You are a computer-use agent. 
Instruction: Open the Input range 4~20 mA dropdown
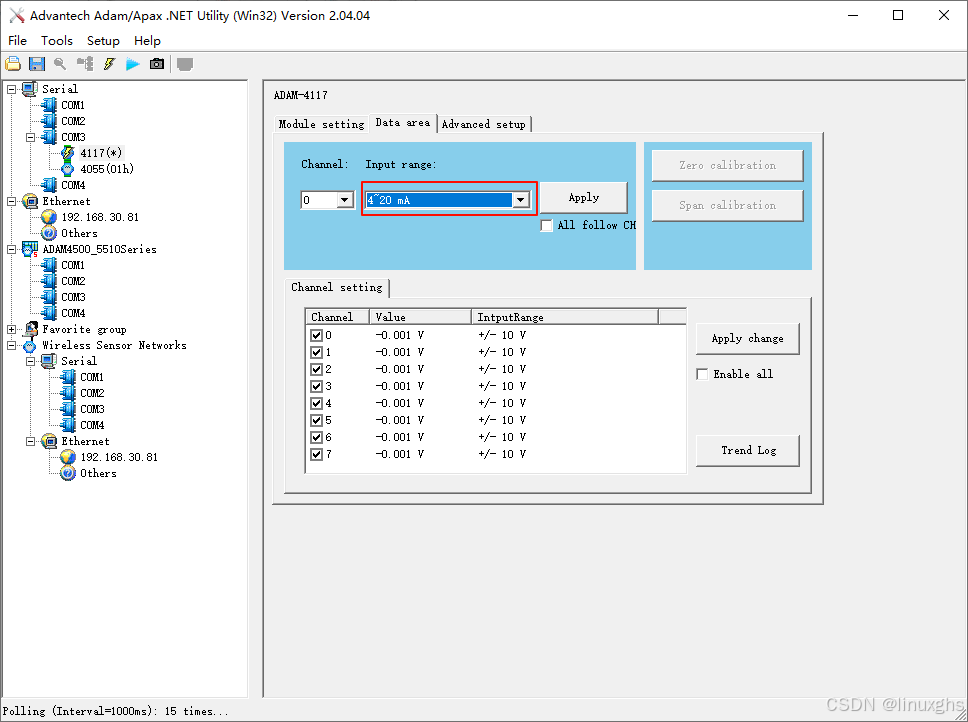point(520,200)
